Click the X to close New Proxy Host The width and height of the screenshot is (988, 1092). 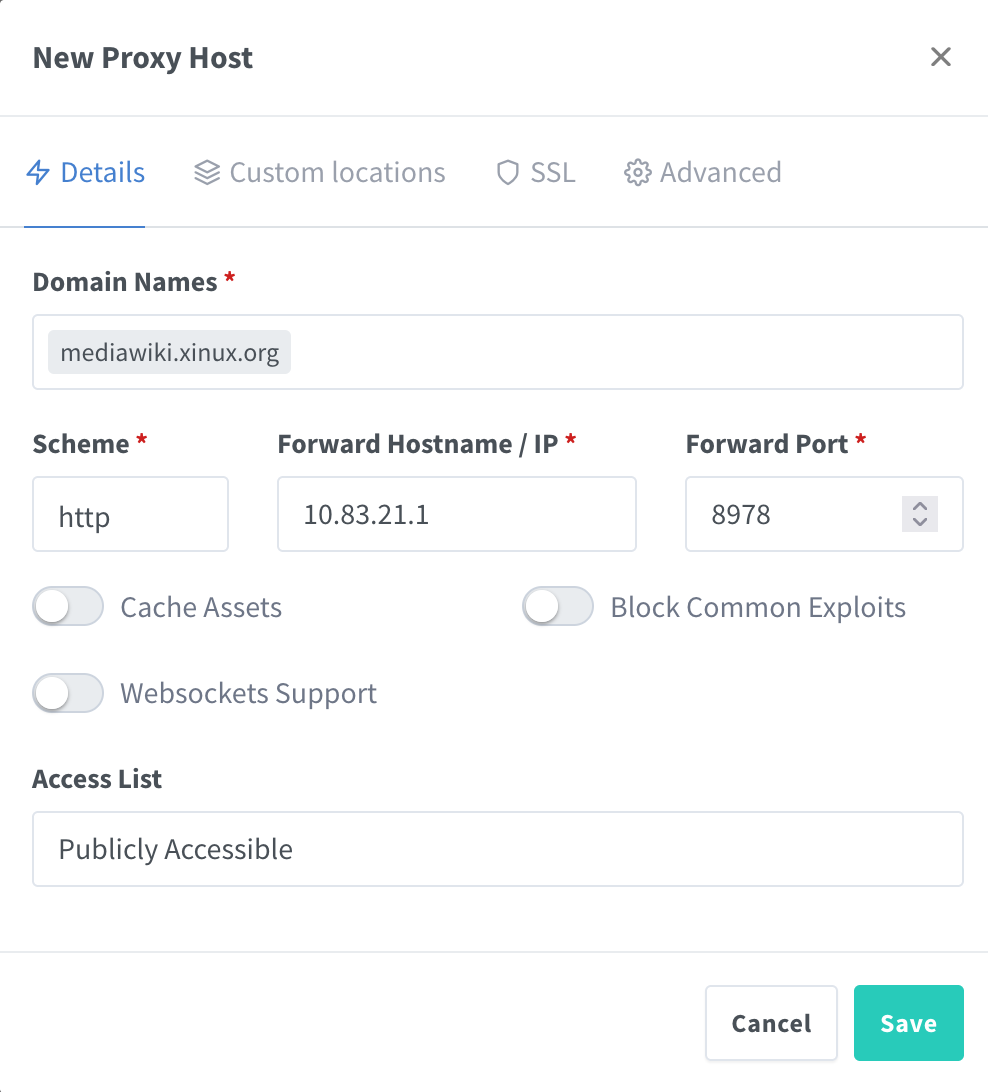point(940,57)
